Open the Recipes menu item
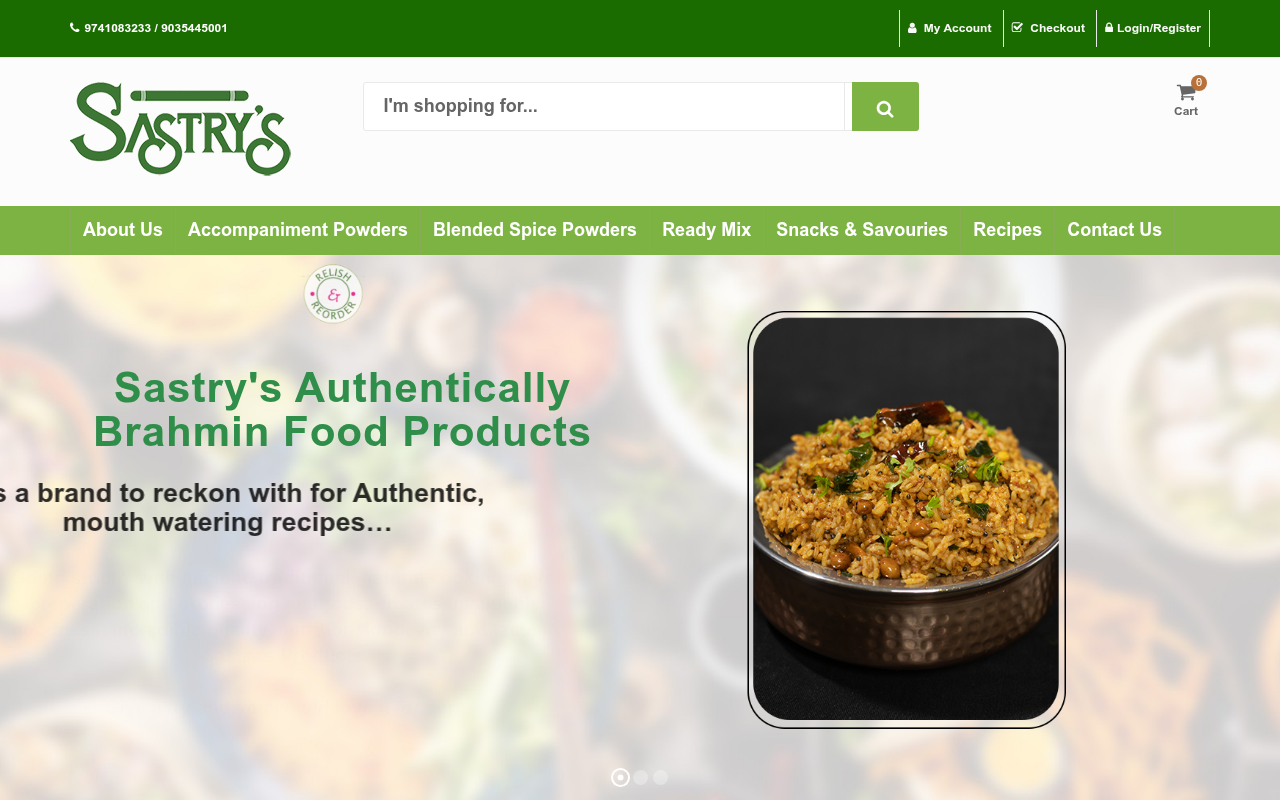1280x800 pixels. [1007, 230]
